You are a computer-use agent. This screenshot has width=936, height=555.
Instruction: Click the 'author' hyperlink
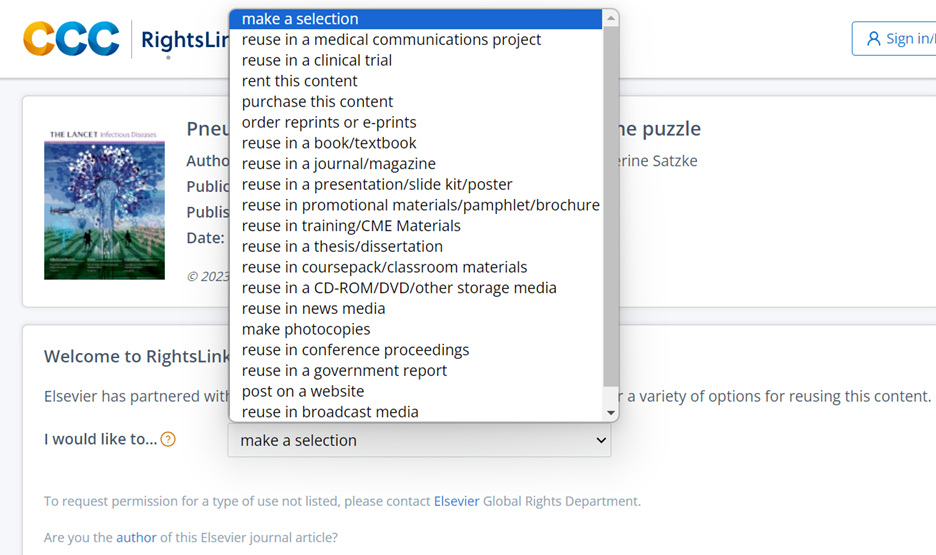[136, 537]
